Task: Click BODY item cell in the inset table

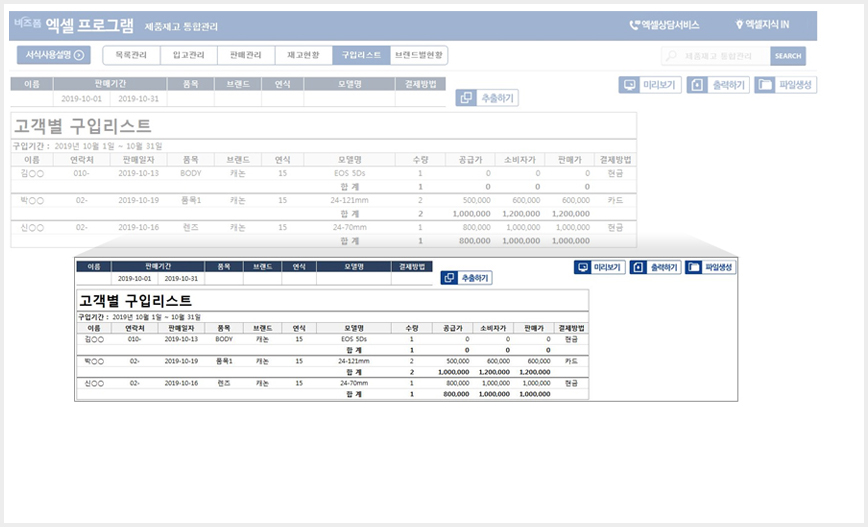Action: (224, 339)
